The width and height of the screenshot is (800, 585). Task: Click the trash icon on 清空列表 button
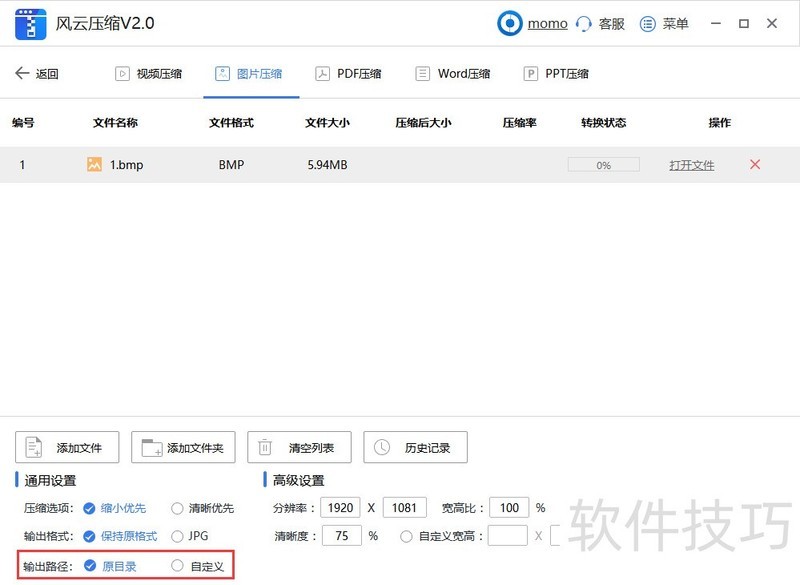(x=265, y=447)
